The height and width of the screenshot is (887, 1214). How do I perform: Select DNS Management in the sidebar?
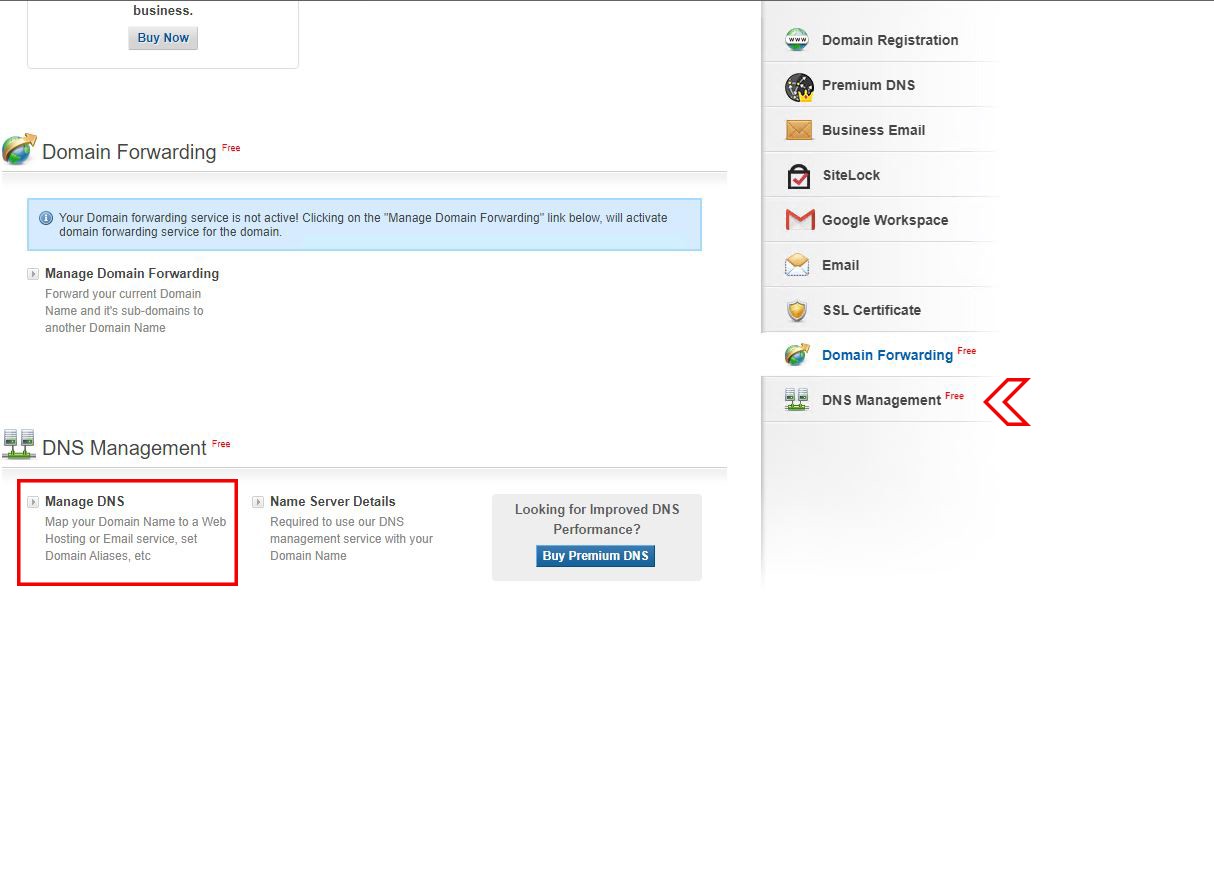883,399
